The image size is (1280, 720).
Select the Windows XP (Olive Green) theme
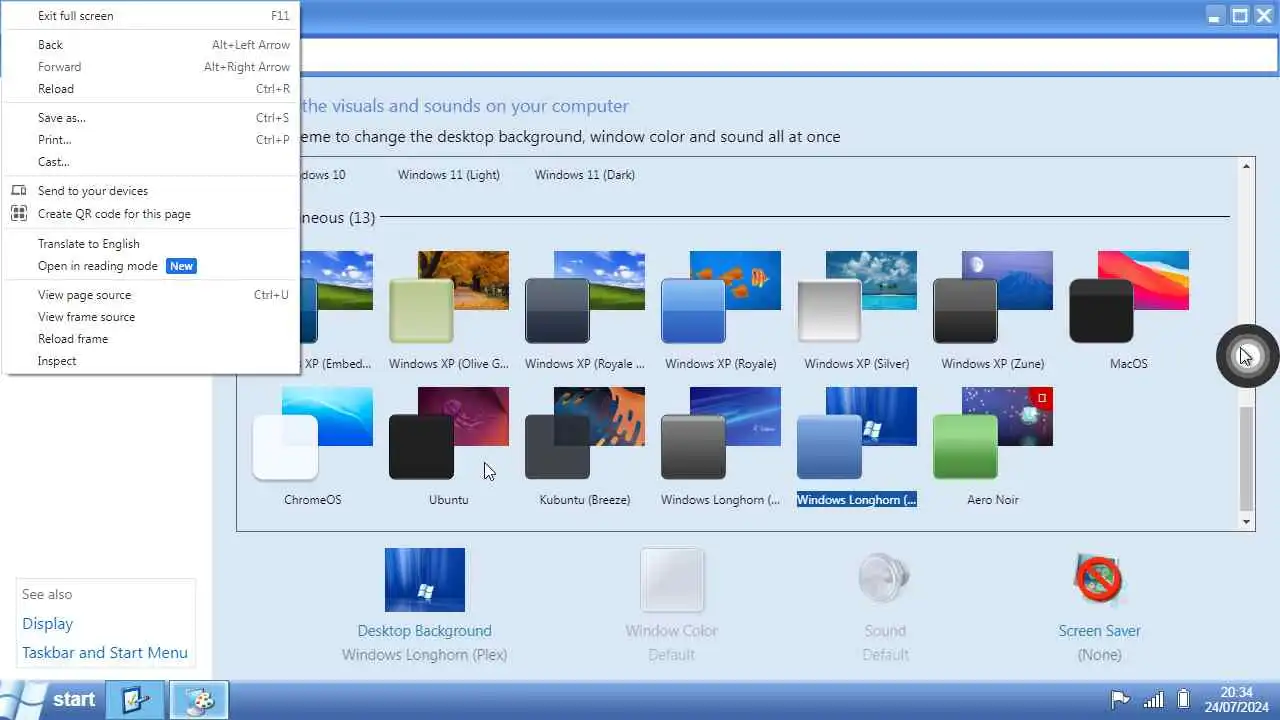(448, 310)
